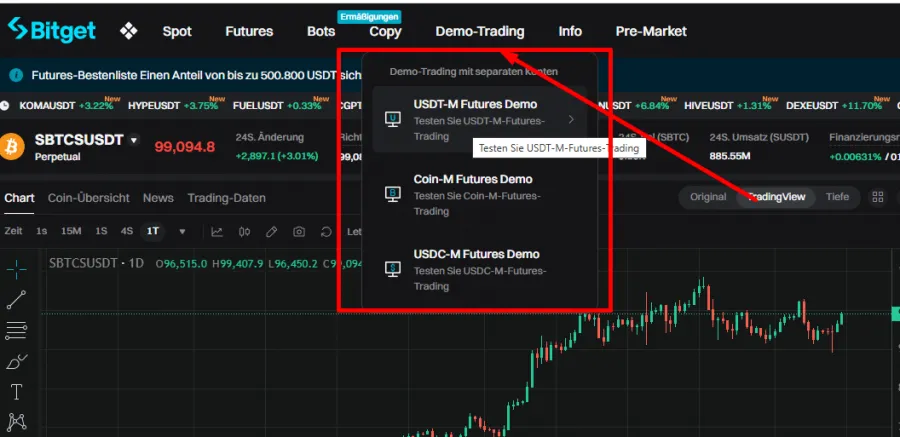Switch chart view to Original
The height and width of the screenshot is (437, 900).
coord(708,197)
